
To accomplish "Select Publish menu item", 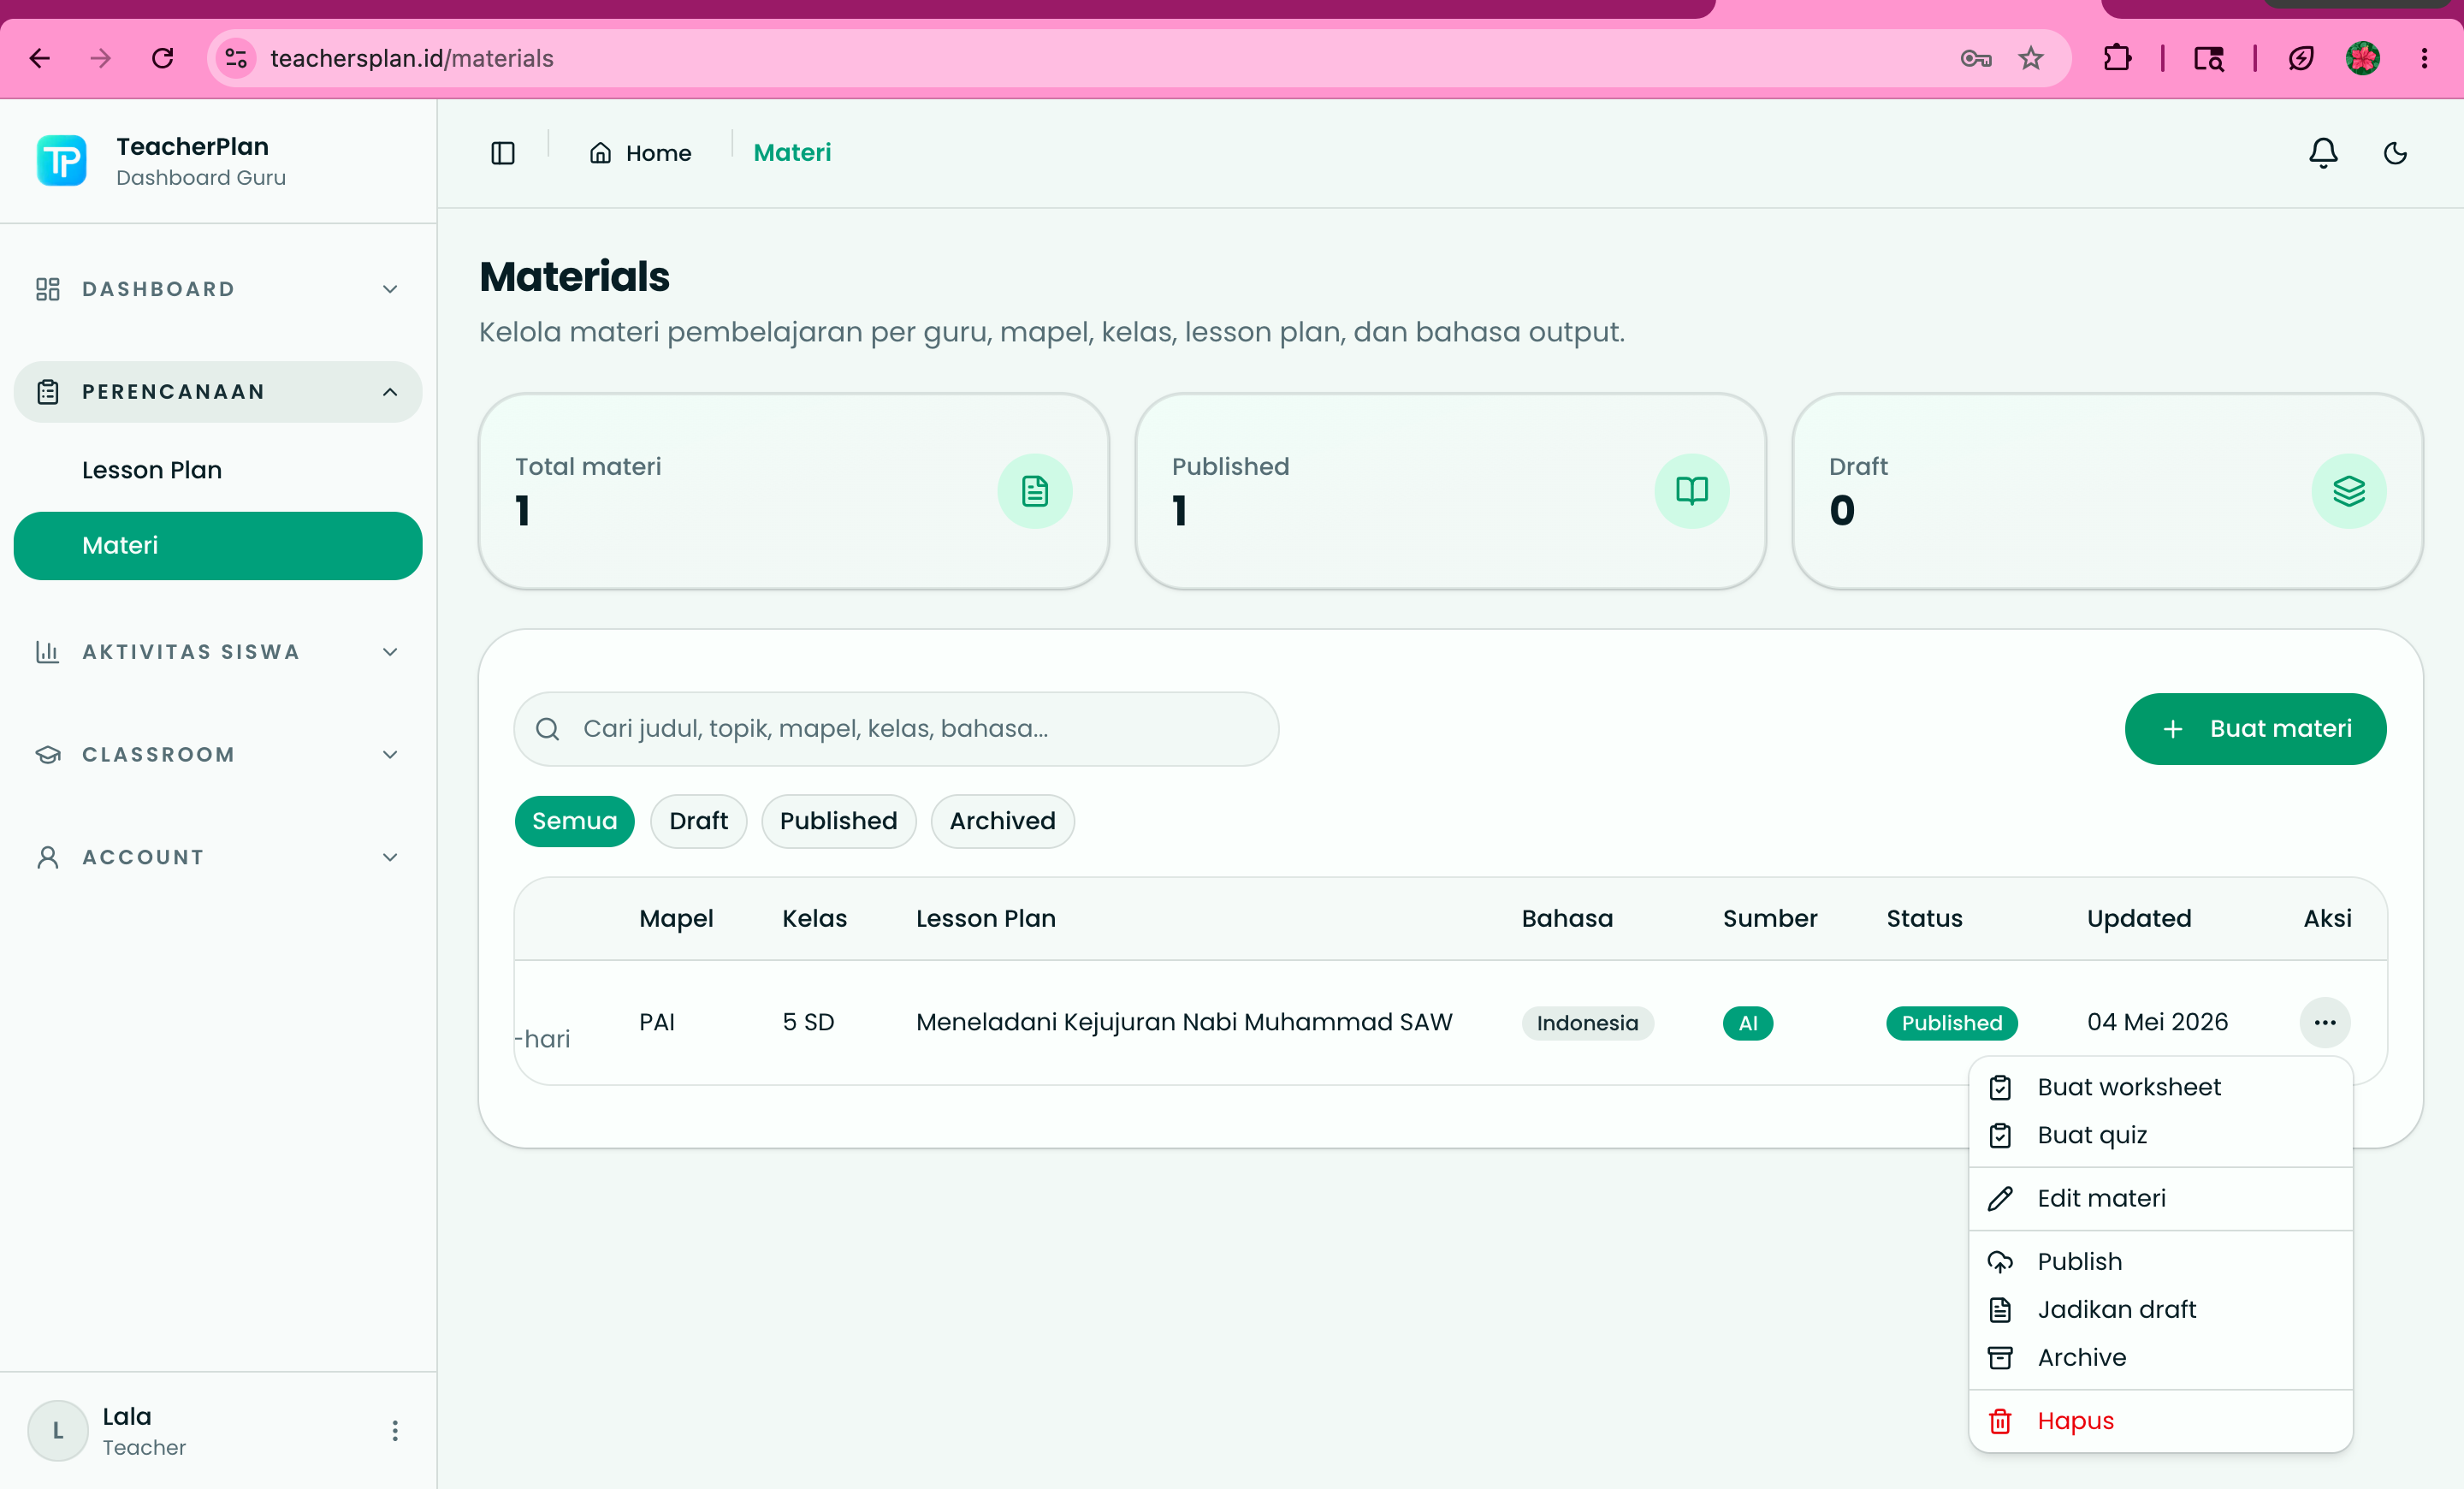I will pos(2160,1262).
